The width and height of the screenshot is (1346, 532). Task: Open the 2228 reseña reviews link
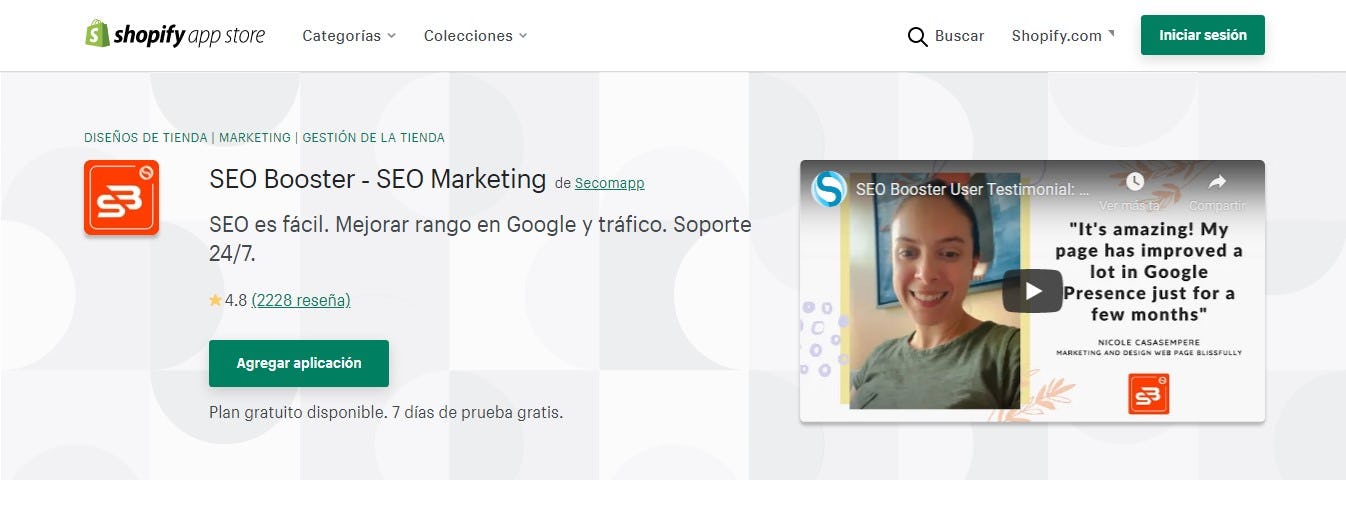pyautogui.click(x=301, y=300)
